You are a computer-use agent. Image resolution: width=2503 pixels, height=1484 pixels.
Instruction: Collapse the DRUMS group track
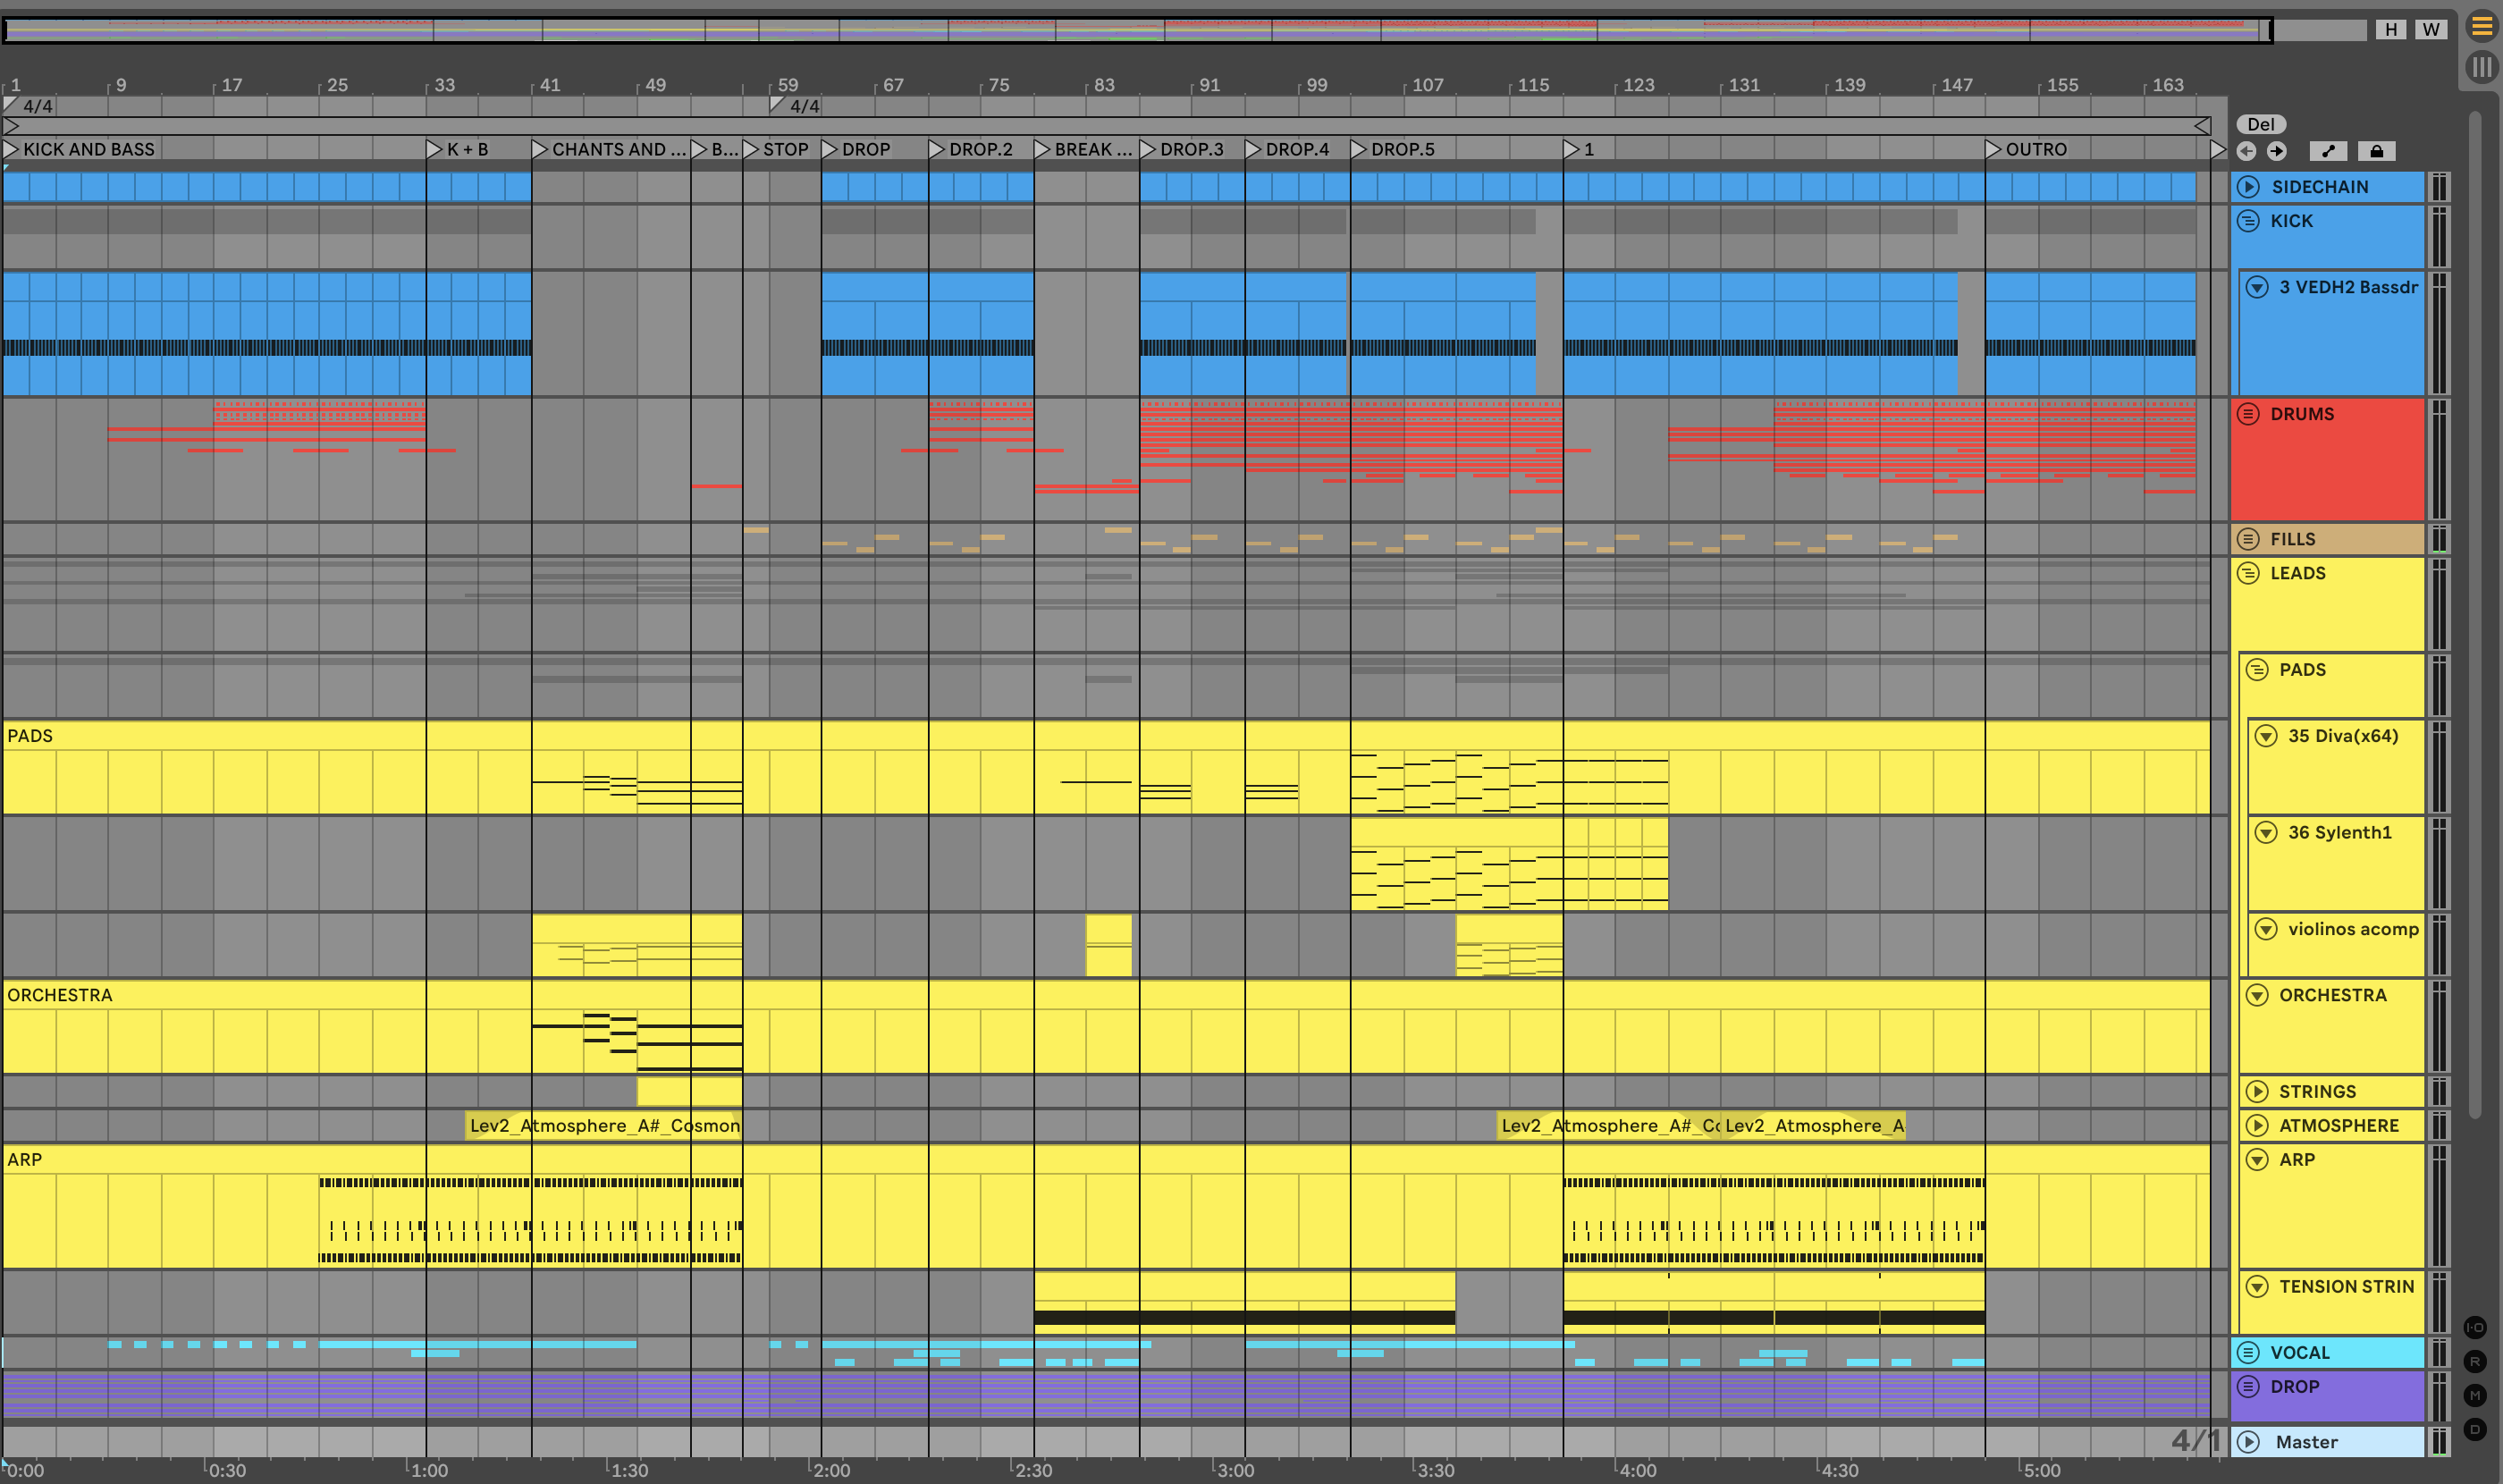(x=2248, y=414)
